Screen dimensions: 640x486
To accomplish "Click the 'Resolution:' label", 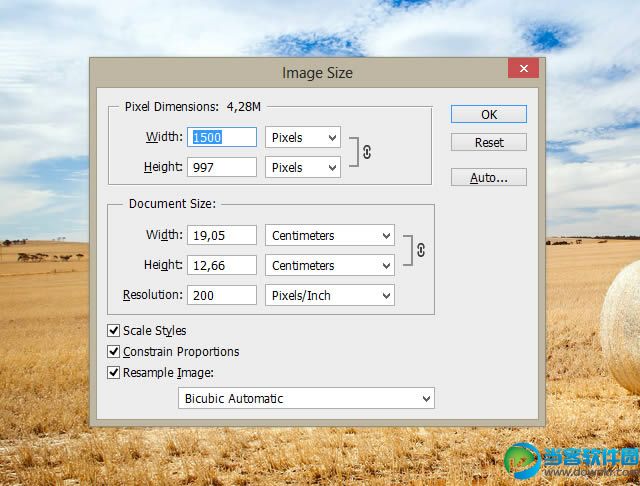I will point(153,295).
